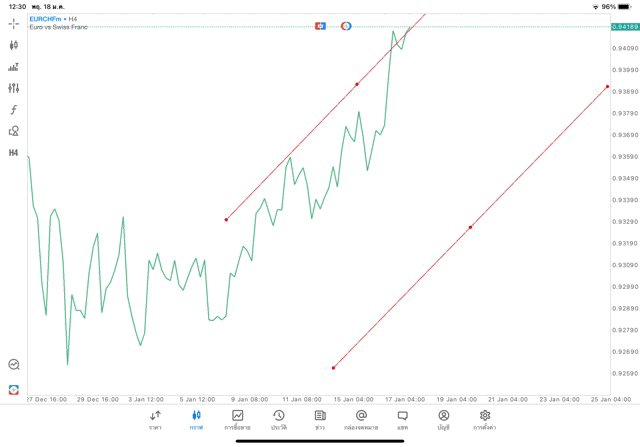This screenshot has width=640, height=447.
Task: Open the บัญชี (Accounts) tab
Action: (443, 419)
